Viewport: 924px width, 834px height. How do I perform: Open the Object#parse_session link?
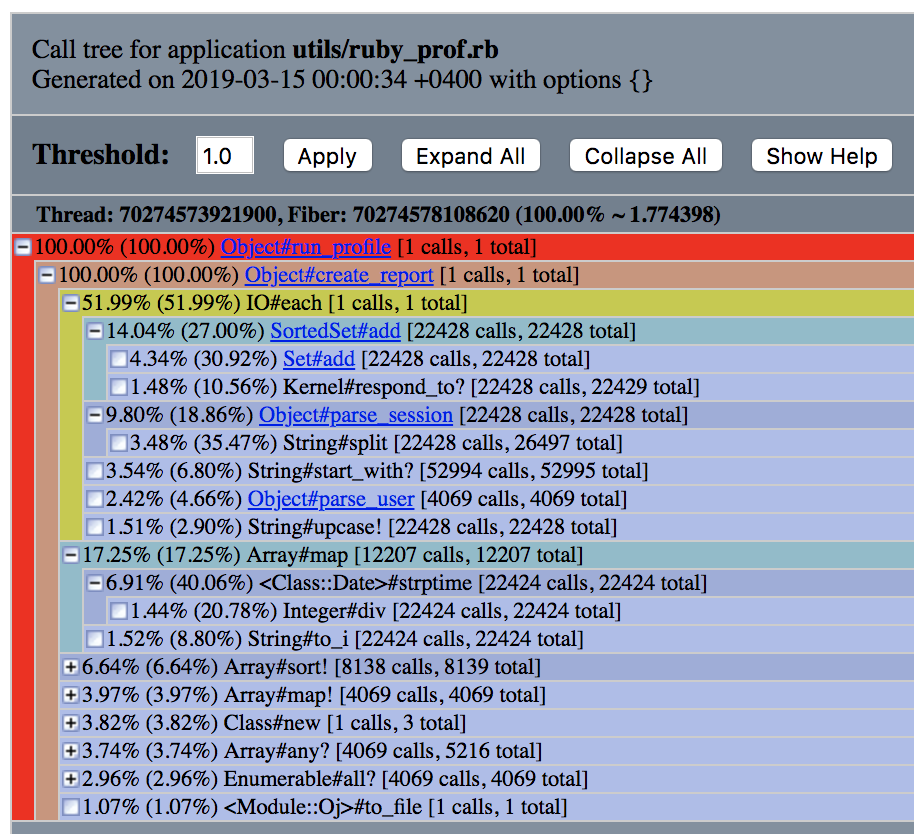point(355,415)
